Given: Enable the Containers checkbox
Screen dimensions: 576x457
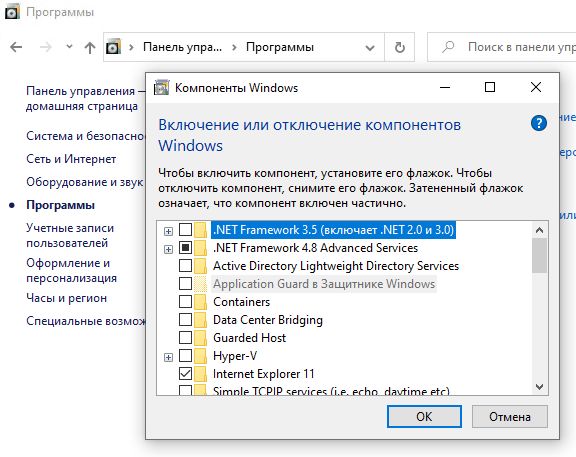Looking at the screenshot, I should [x=185, y=302].
